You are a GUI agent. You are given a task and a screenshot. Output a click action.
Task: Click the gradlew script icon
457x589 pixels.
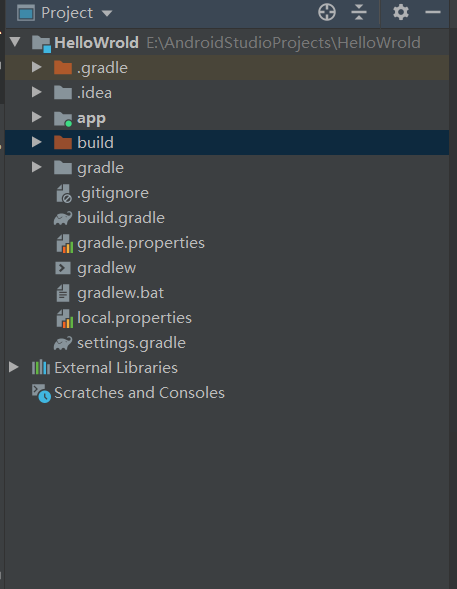pyautogui.click(x=63, y=268)
